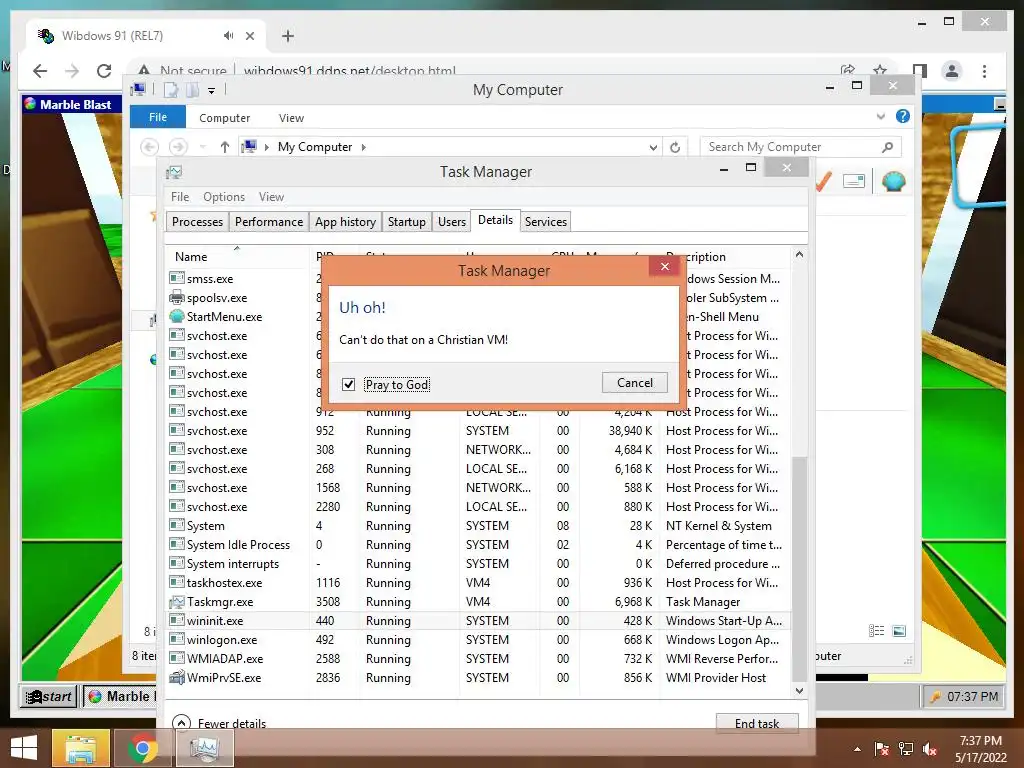The height and width of the screenshot is (768, 1024).
Task: Expand the address bar history dropdown
Action: tap(652, 148)
